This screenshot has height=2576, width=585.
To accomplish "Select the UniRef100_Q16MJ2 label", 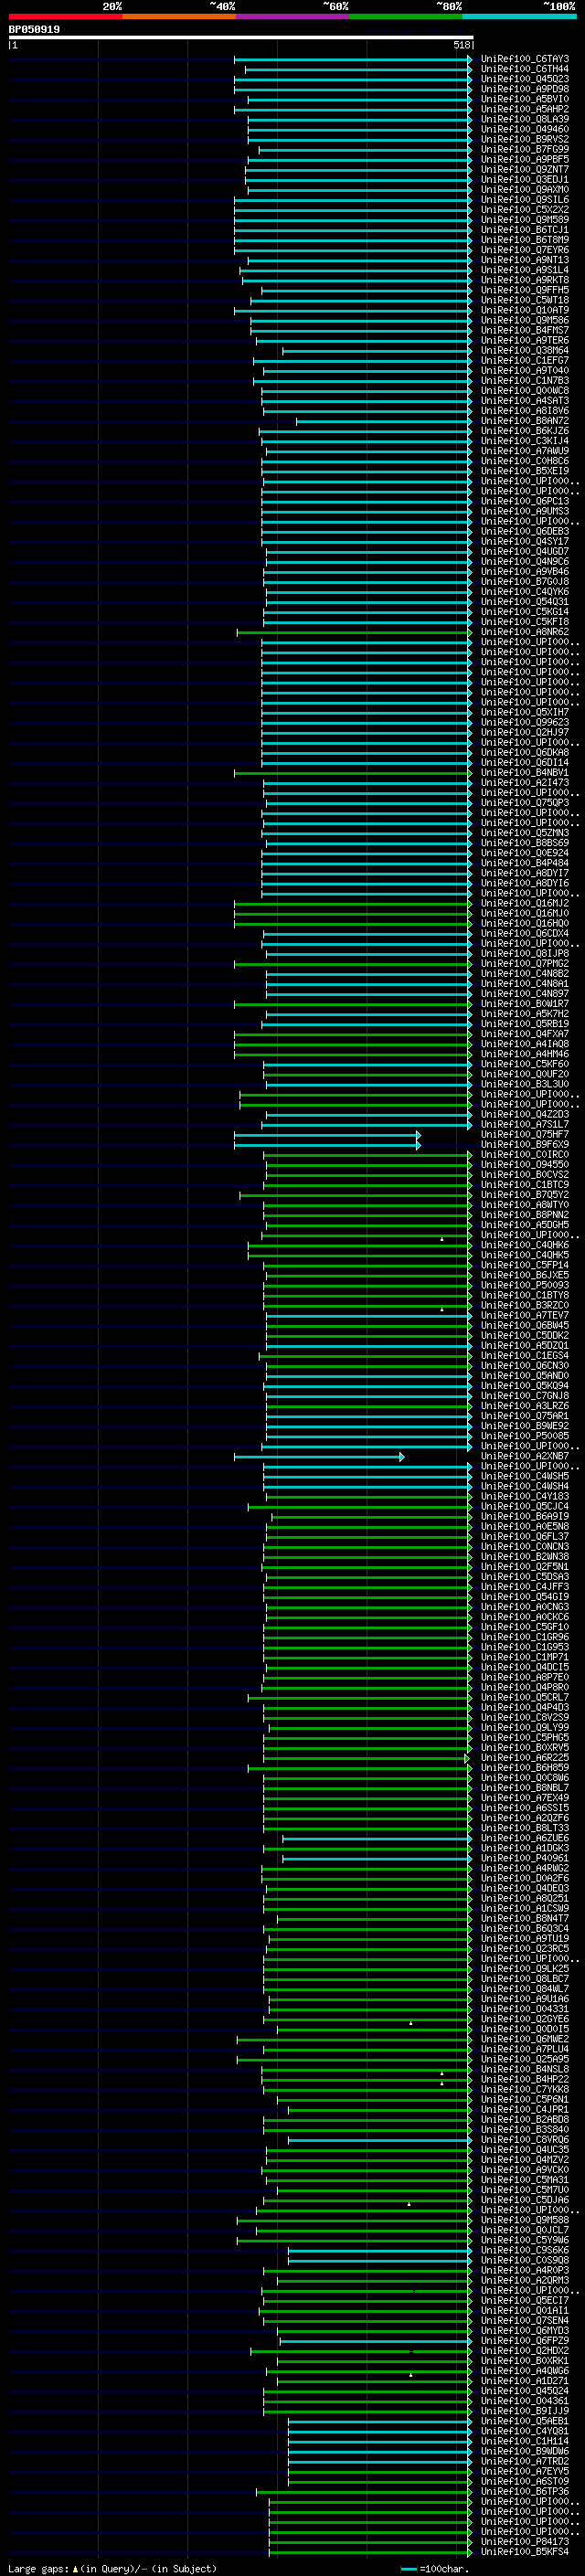I will tap(525, 903).
